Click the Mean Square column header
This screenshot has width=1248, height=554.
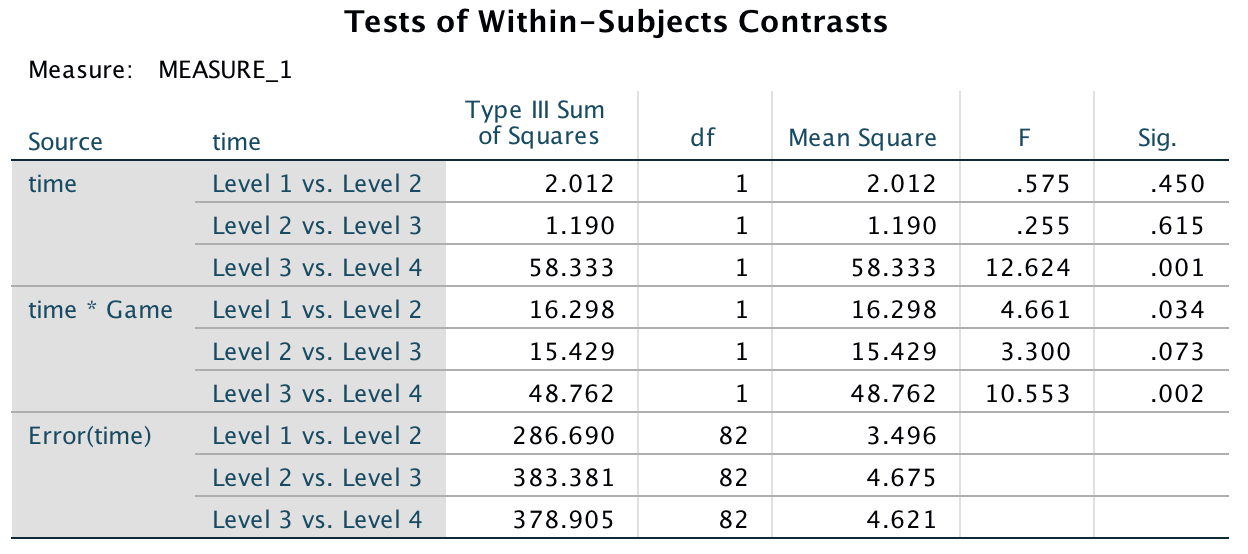coord(862,138)
